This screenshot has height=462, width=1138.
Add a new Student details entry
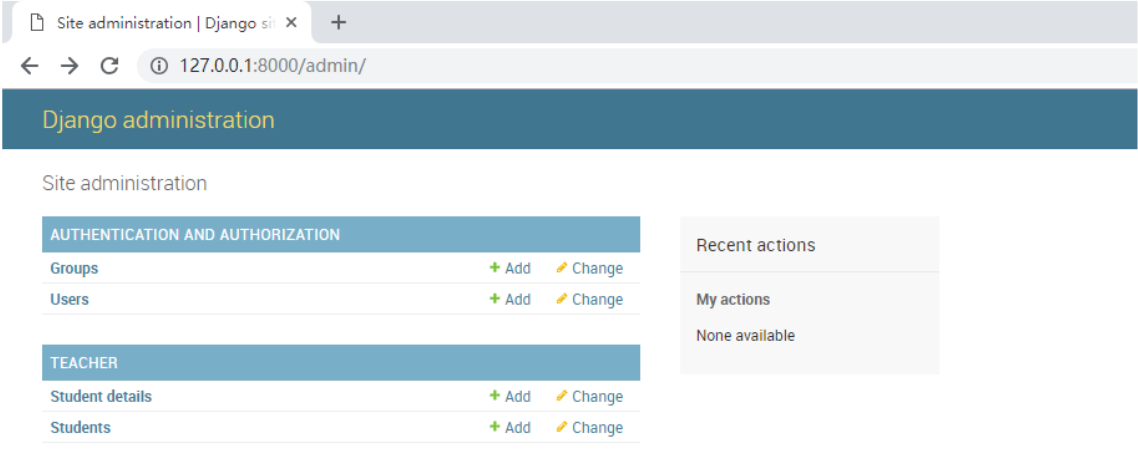[x=510, y=396]
